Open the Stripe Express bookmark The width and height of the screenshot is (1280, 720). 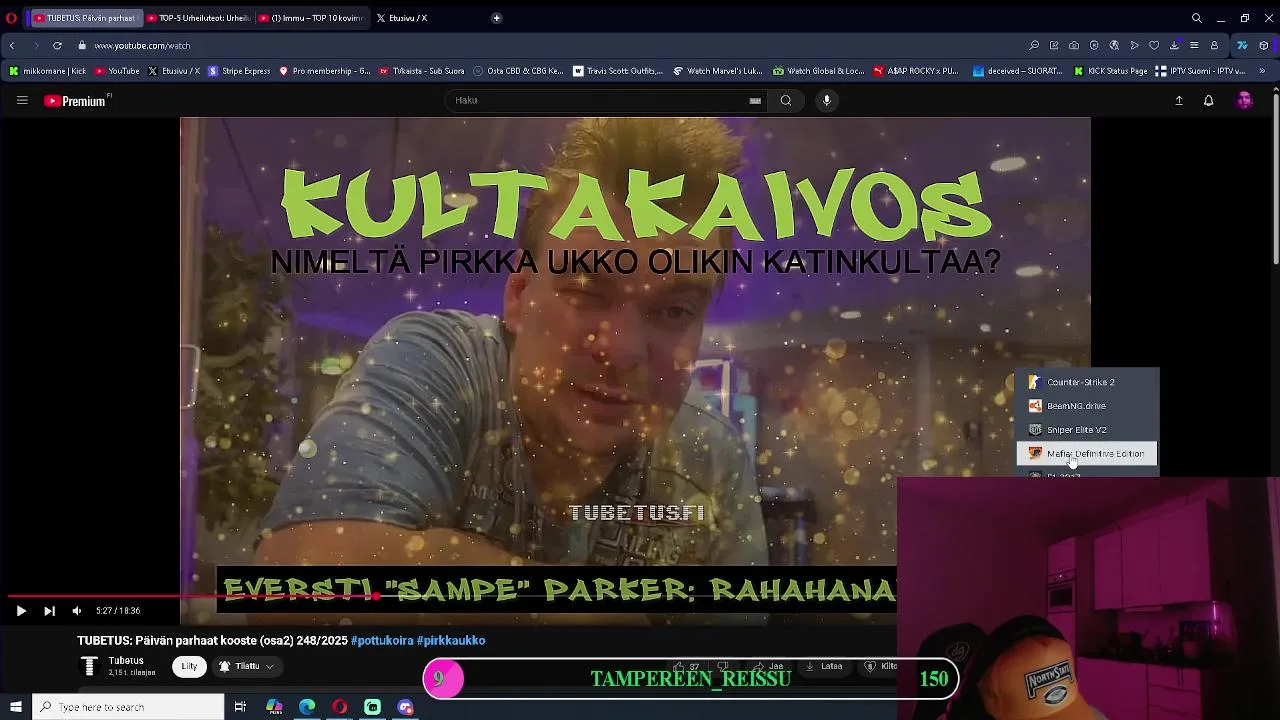[239, 71]
